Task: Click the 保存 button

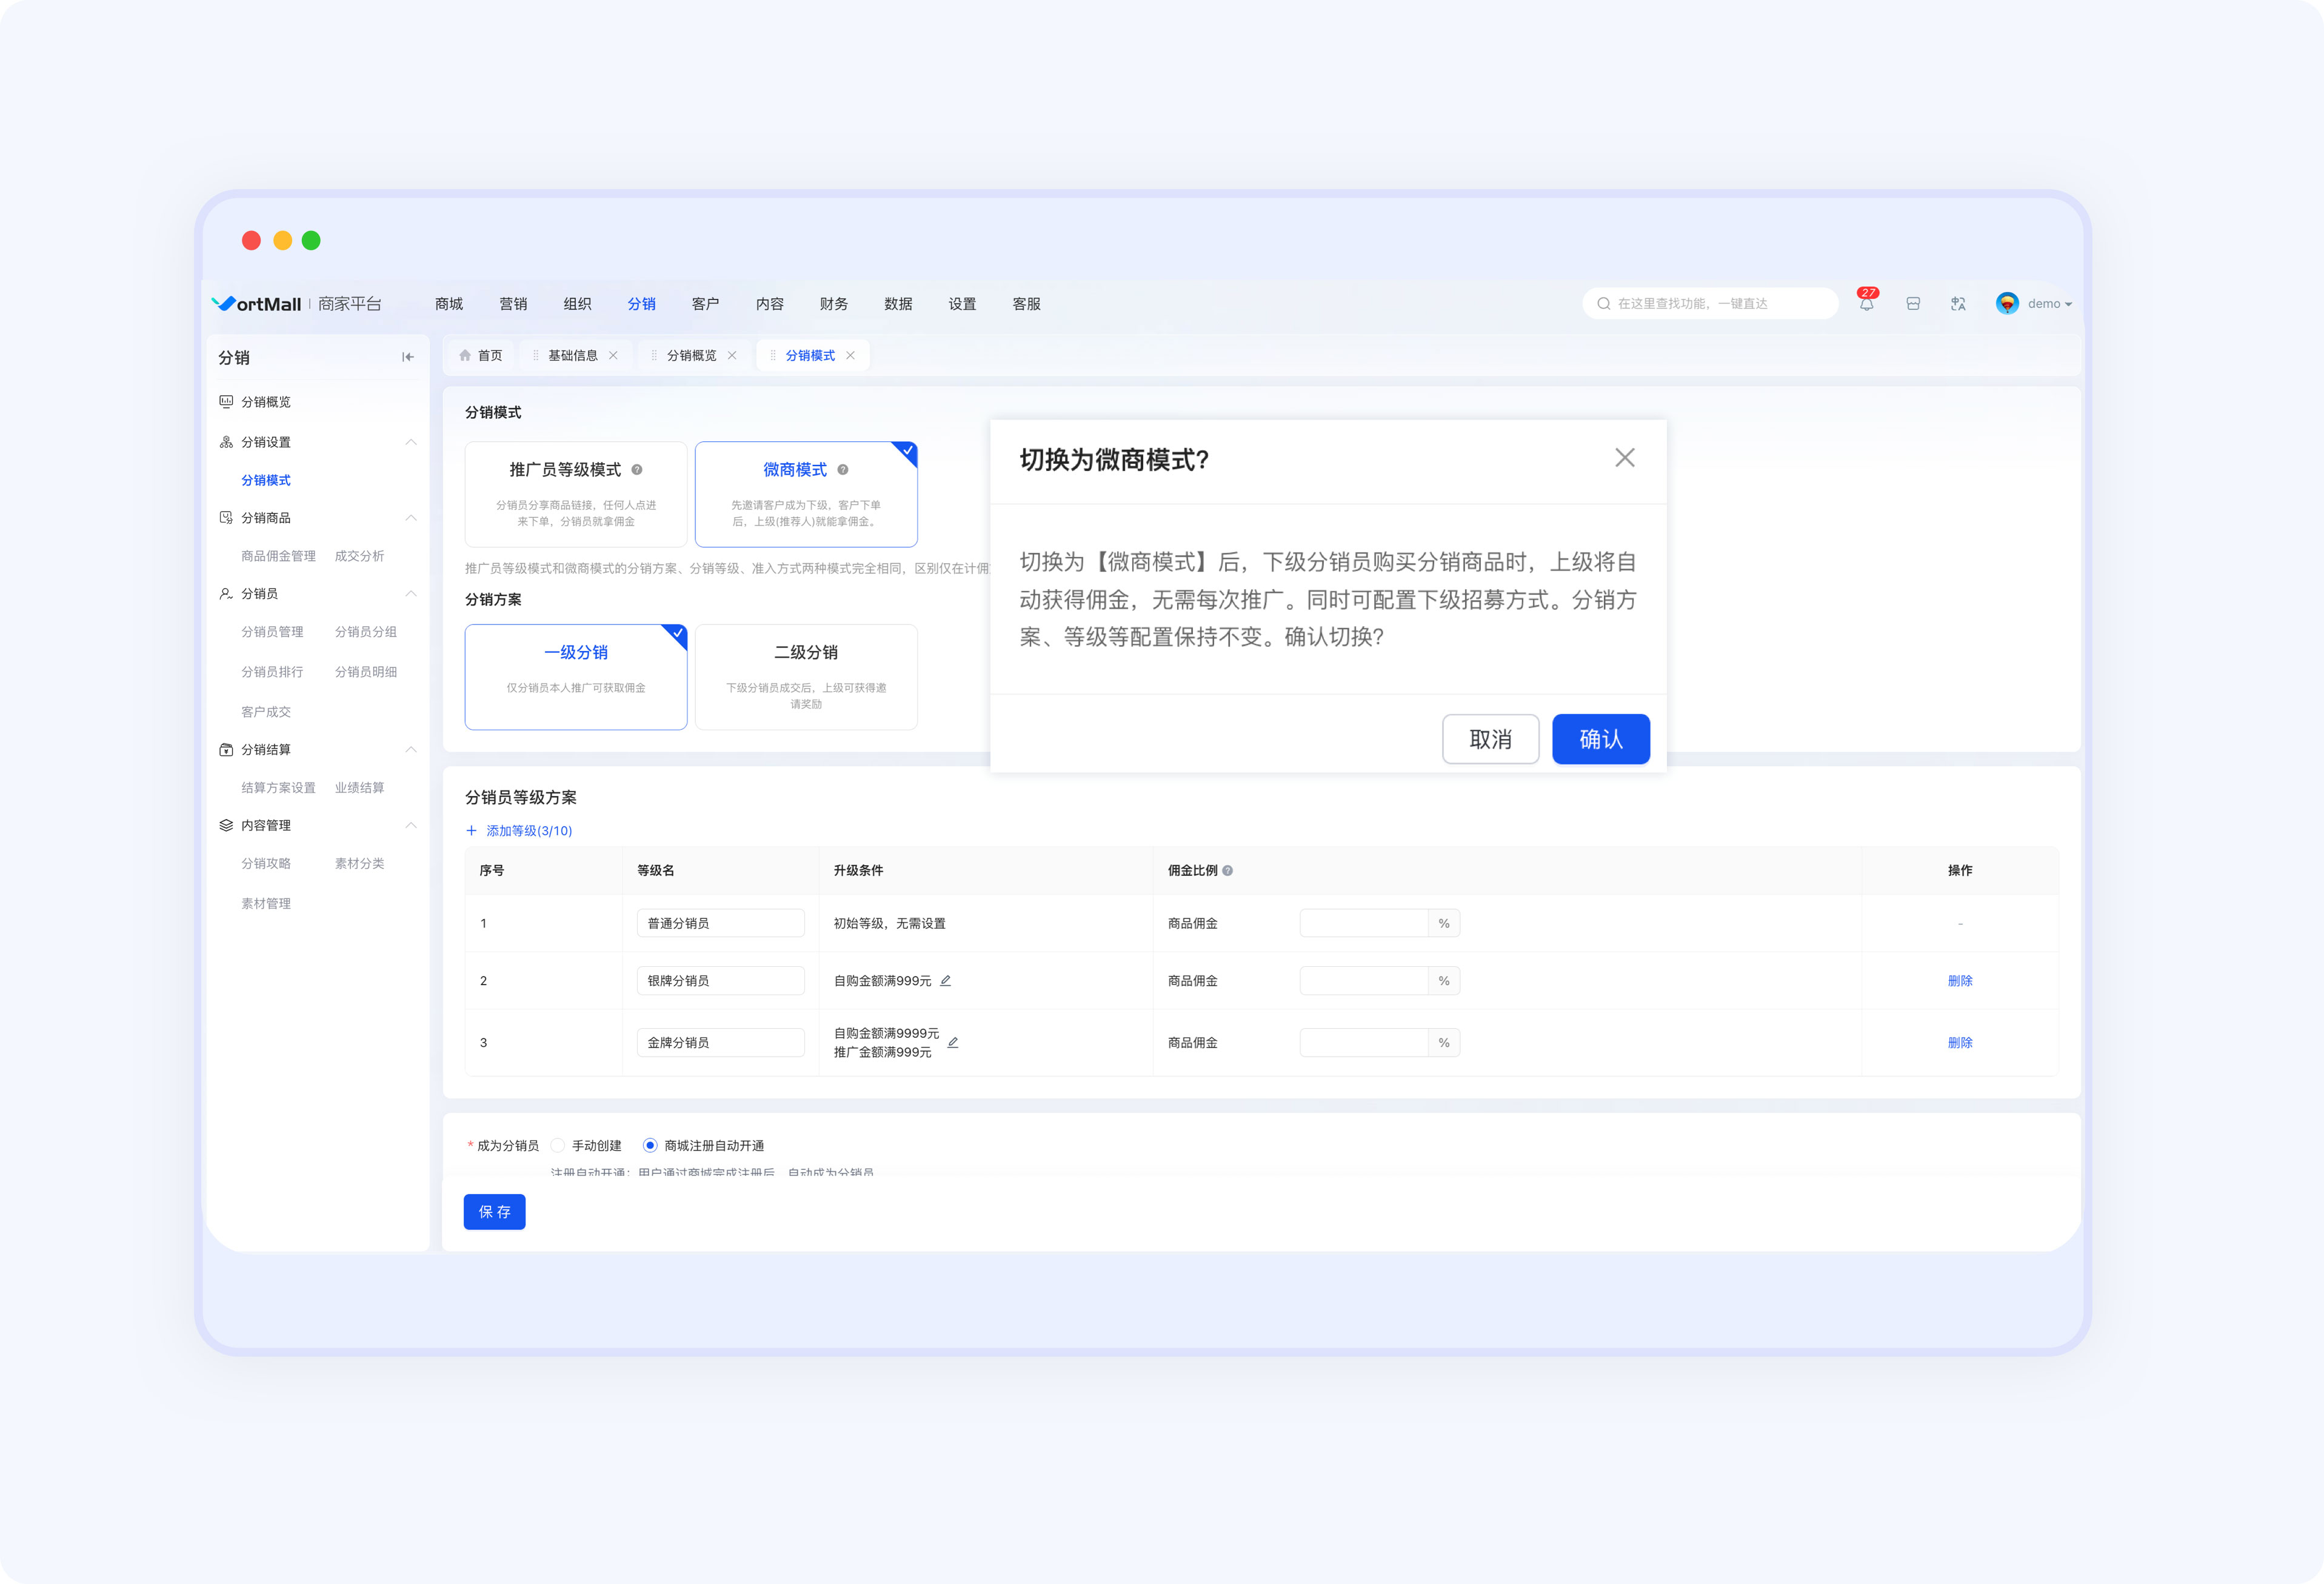Action: (495, 1212)
